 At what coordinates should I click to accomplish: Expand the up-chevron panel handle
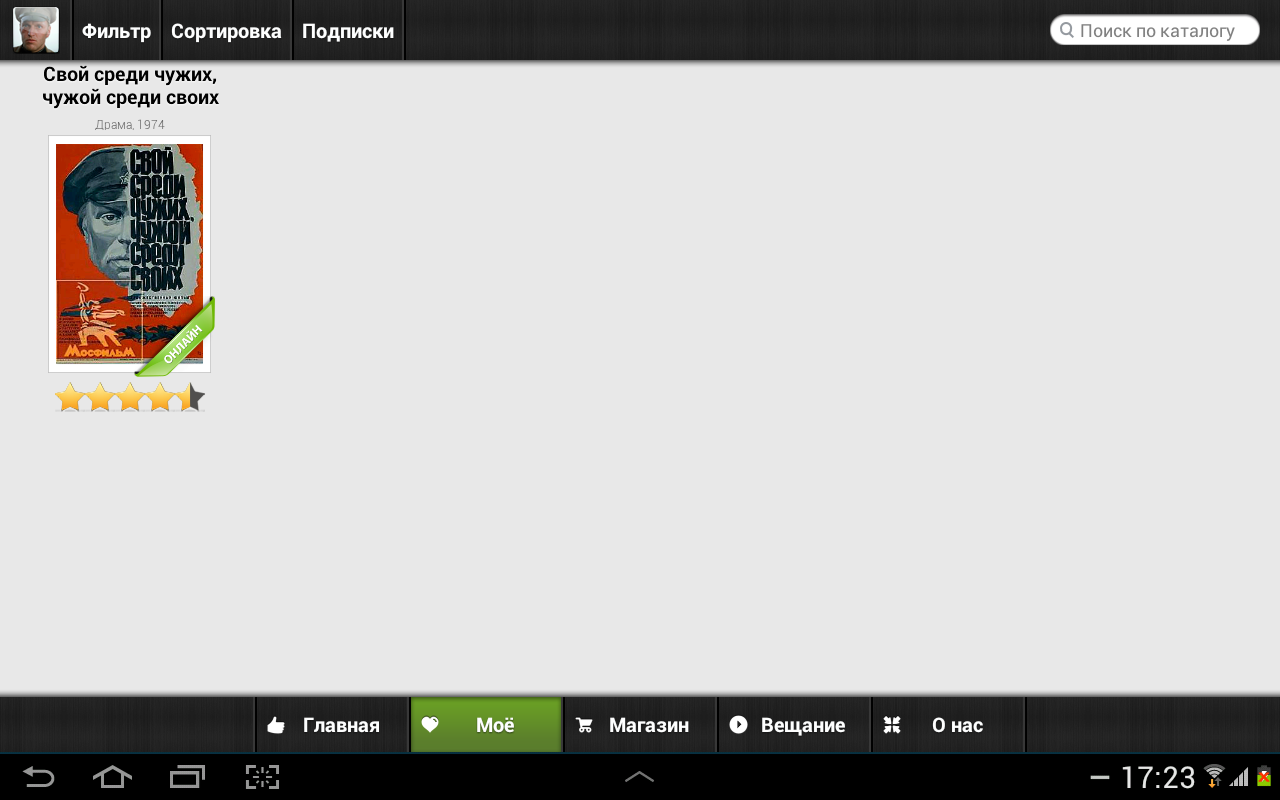point(640,776)
